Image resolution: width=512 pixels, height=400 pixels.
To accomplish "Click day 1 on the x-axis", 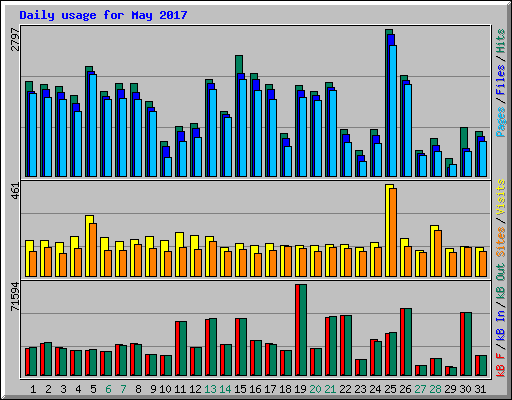I will 33,389.
